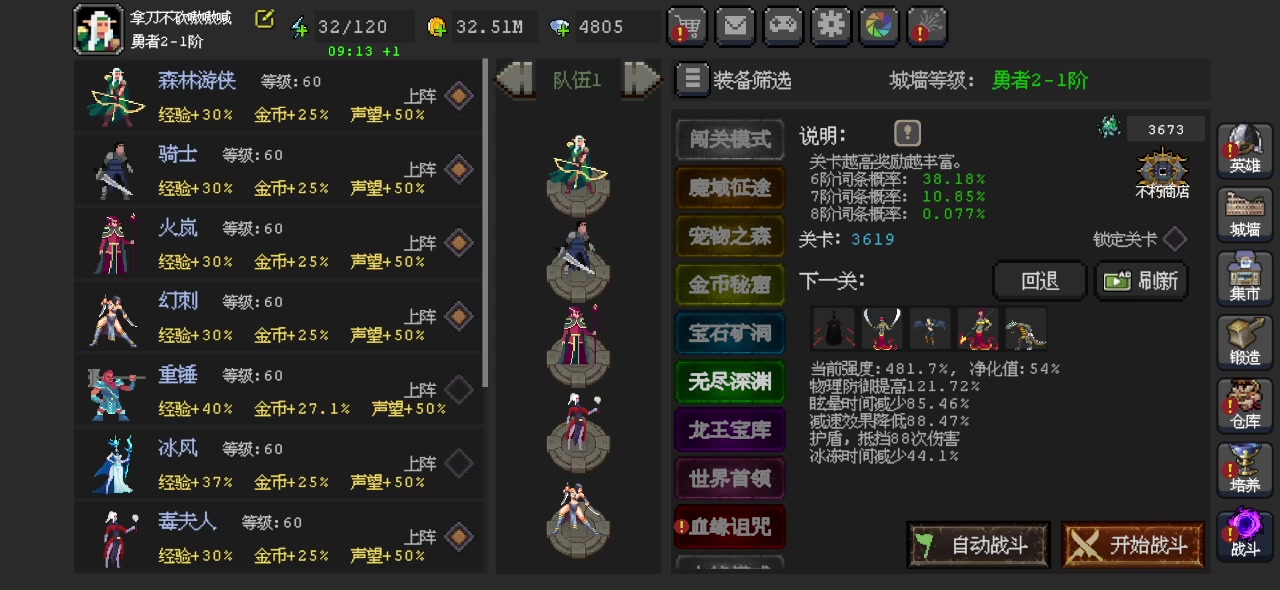Open the 英雄 hero sidebar icon
The height and width of the screenshot is (590, 1280).
(1244, 151)
